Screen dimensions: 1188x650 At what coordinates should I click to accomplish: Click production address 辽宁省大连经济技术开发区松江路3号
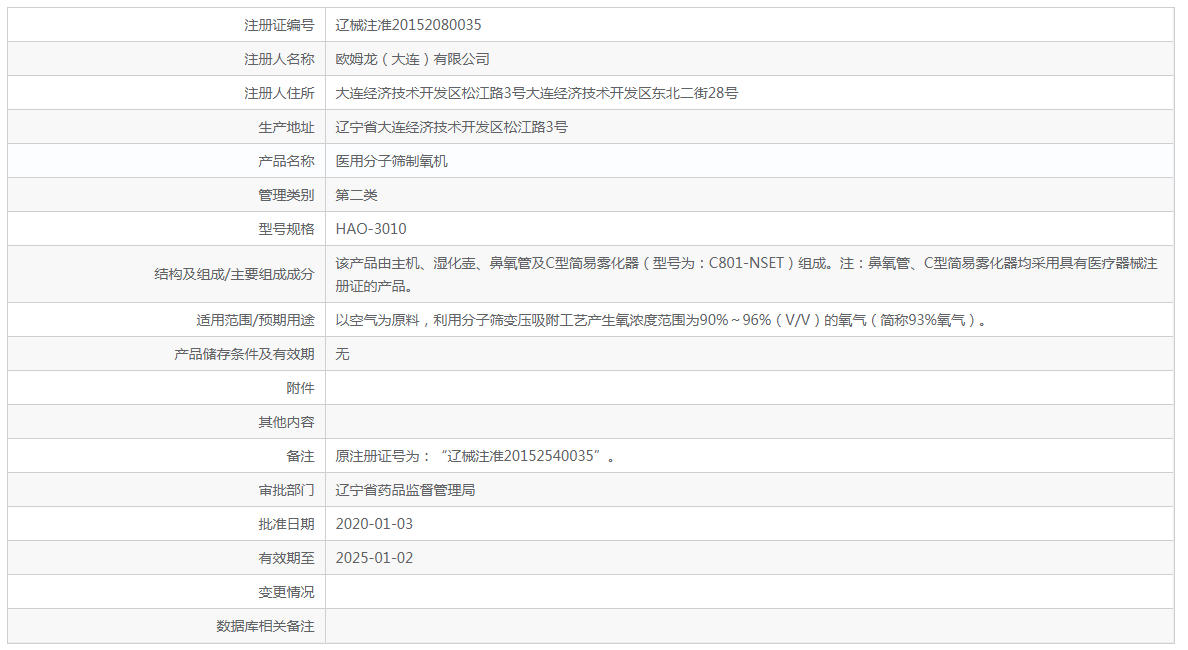(x=451, y=127)
